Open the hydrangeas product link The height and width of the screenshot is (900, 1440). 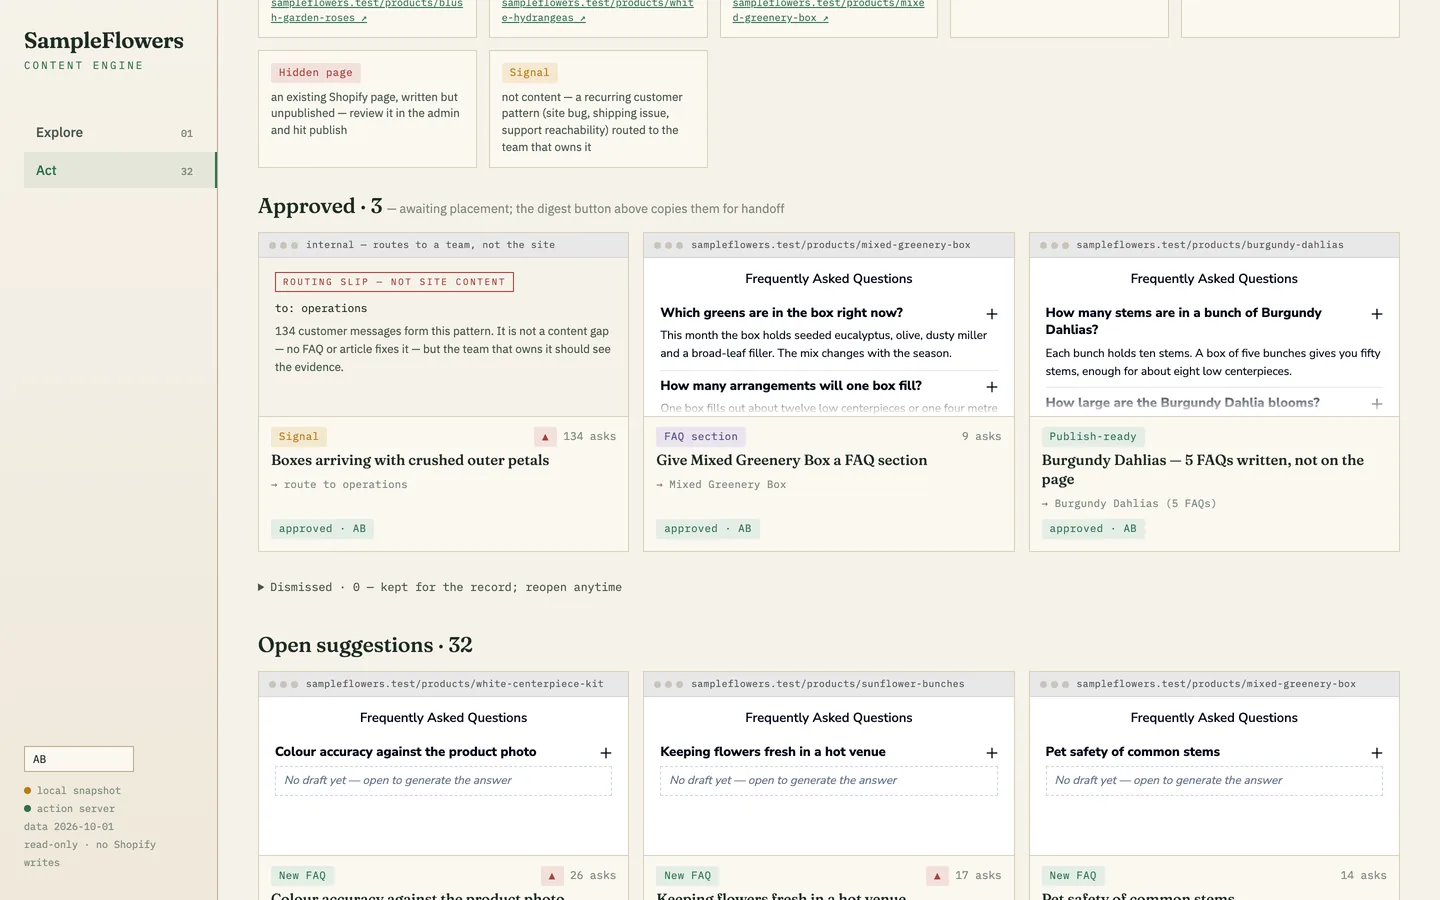point(598,11)
